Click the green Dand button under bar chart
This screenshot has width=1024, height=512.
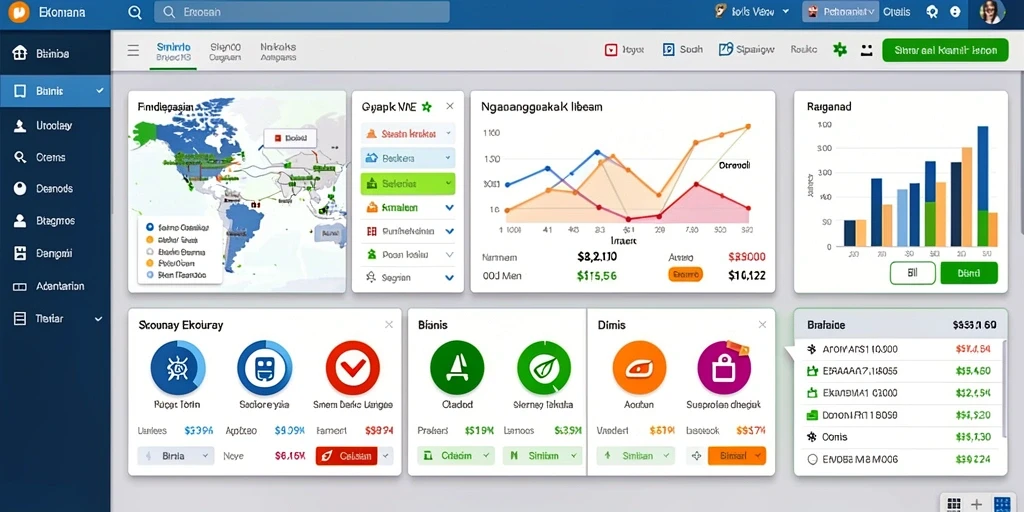click(969, 274)
